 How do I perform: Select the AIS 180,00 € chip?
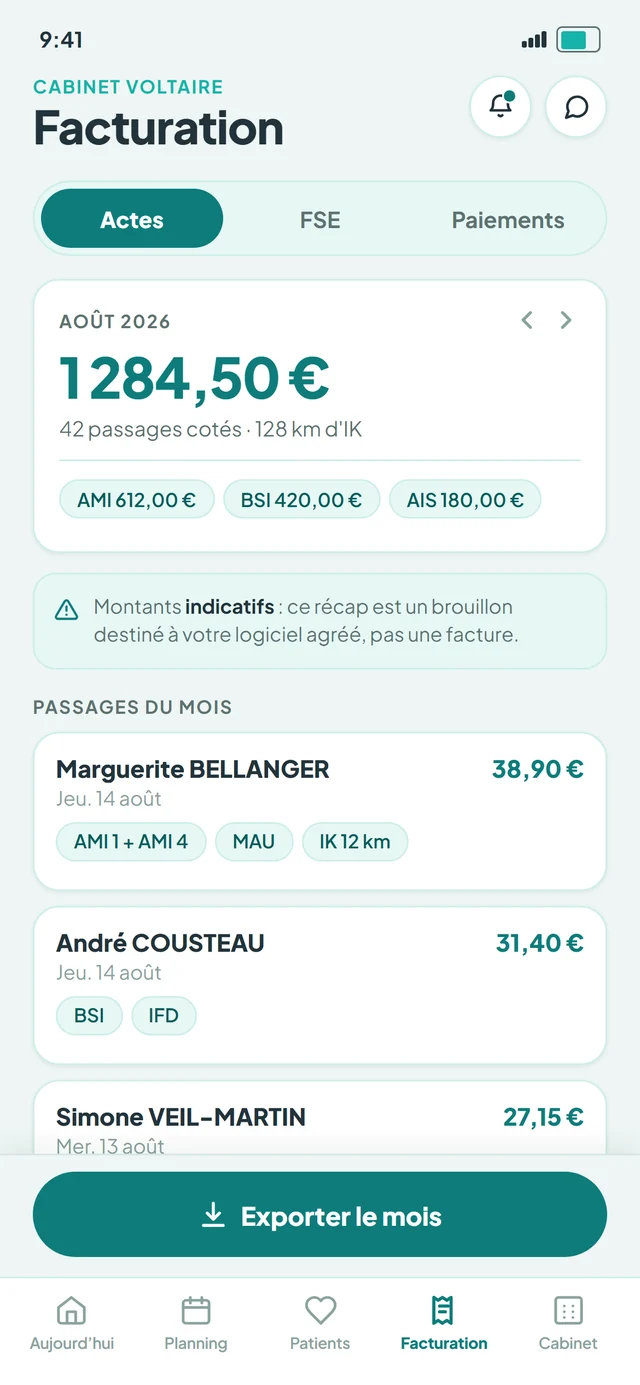pyautogui.click(x=465, y=500)
